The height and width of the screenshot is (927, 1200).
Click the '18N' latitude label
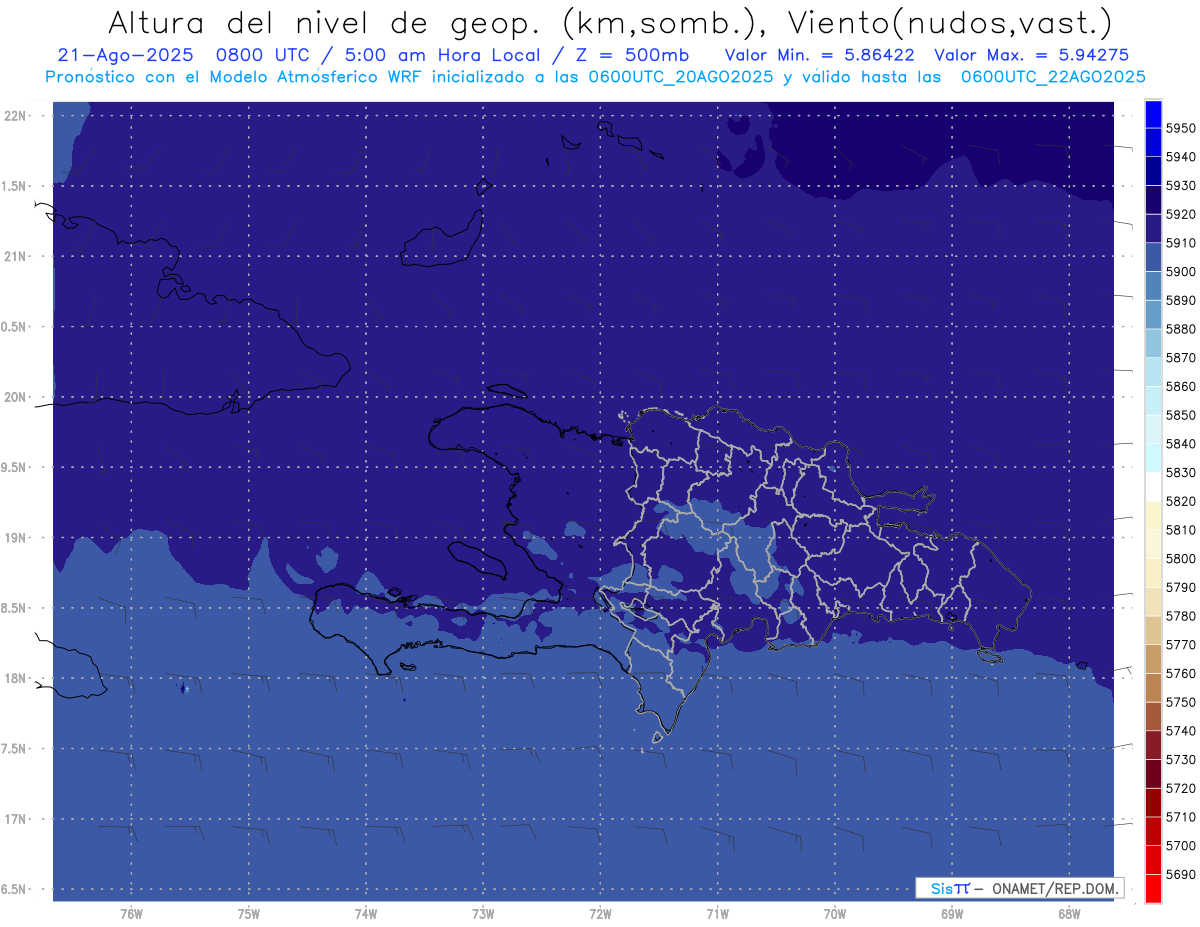14,678
